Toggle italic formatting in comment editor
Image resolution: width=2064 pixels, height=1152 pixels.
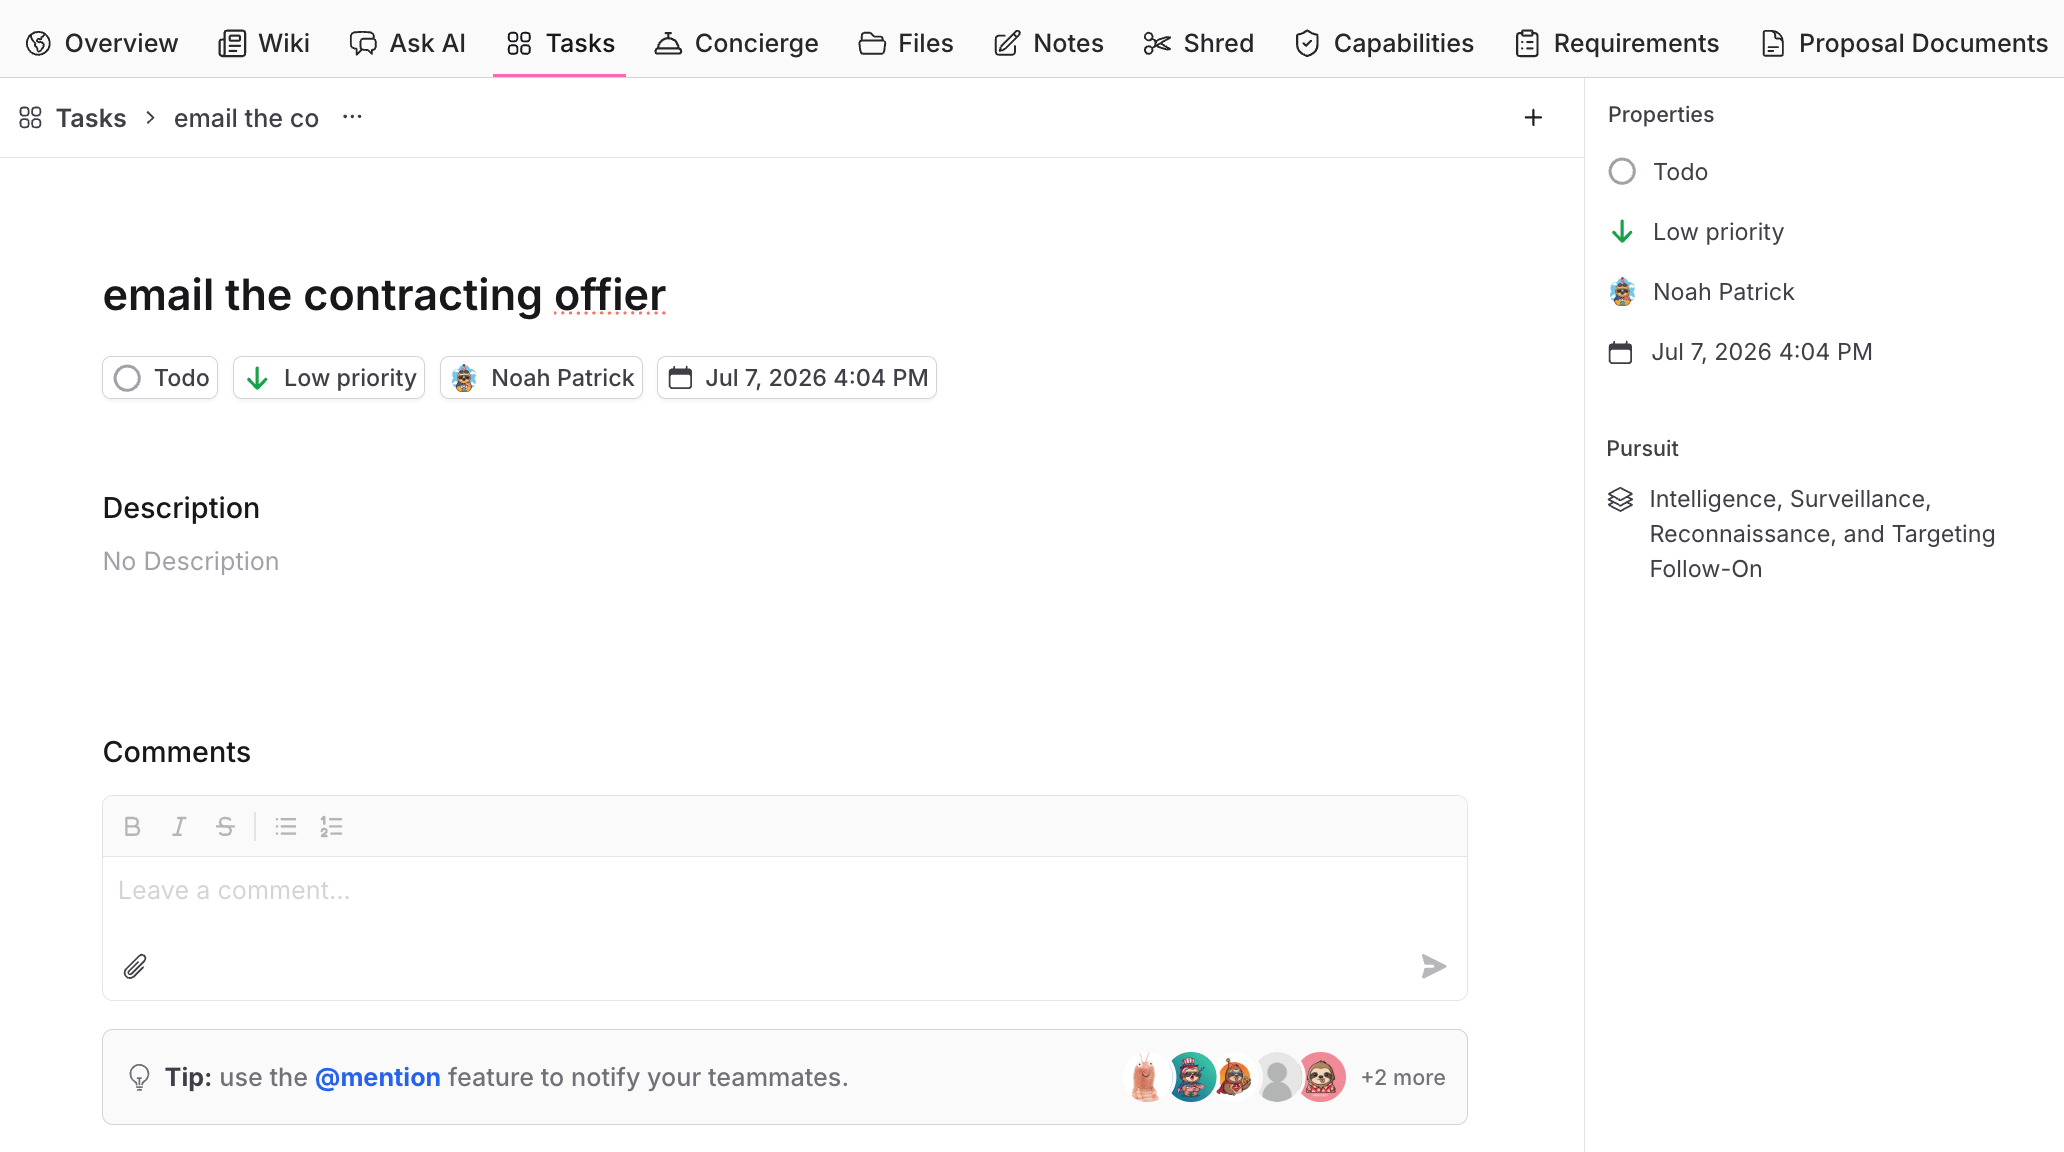(179, 827)
